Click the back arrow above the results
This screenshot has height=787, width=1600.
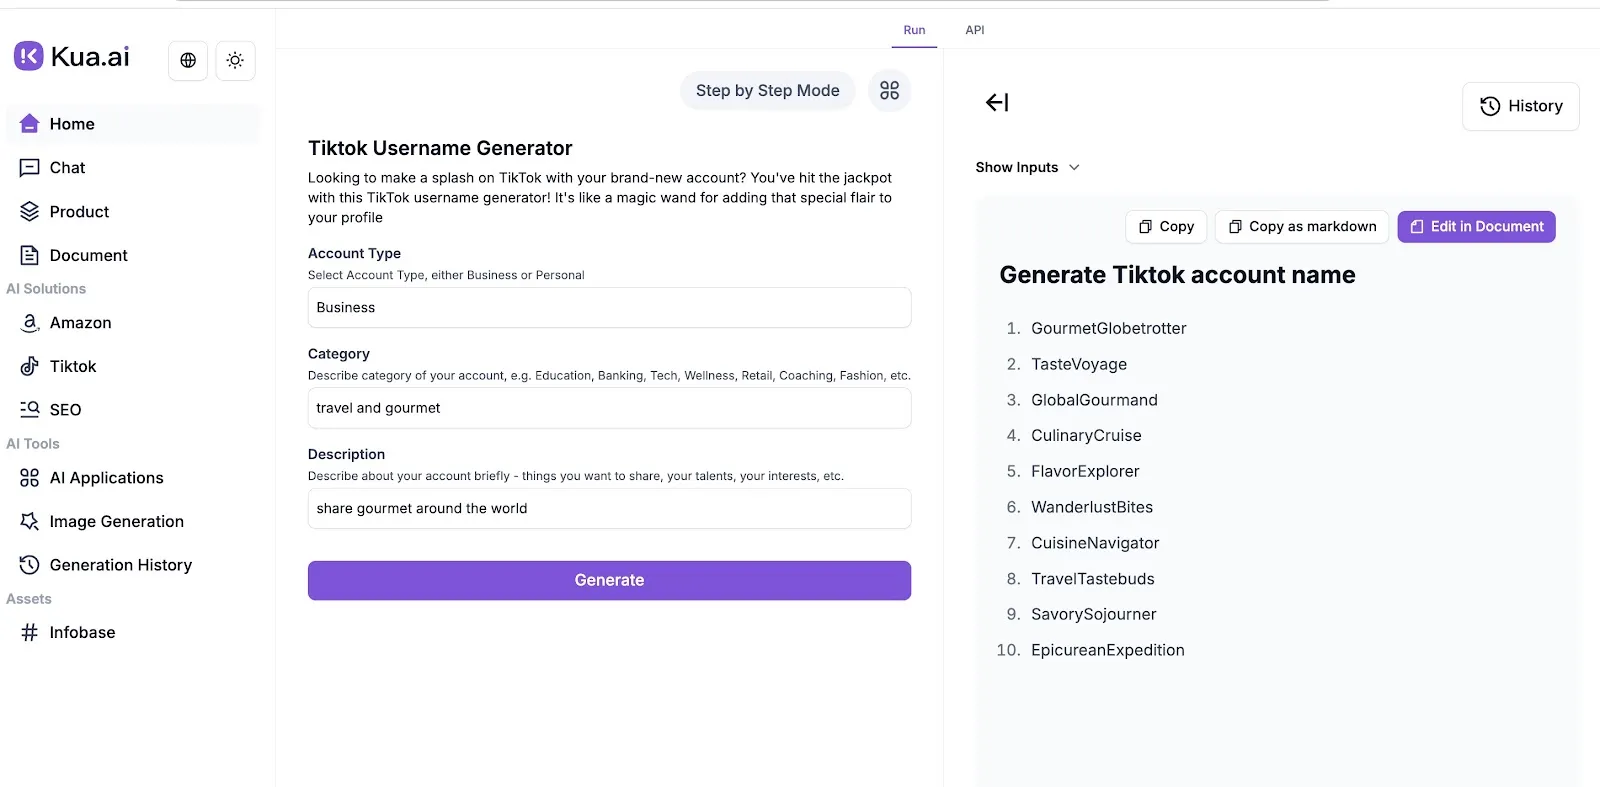click(996, 102)
